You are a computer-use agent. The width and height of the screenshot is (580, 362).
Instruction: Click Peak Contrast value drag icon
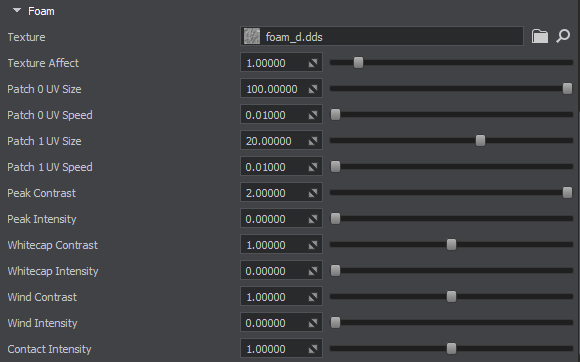[313, 193]
